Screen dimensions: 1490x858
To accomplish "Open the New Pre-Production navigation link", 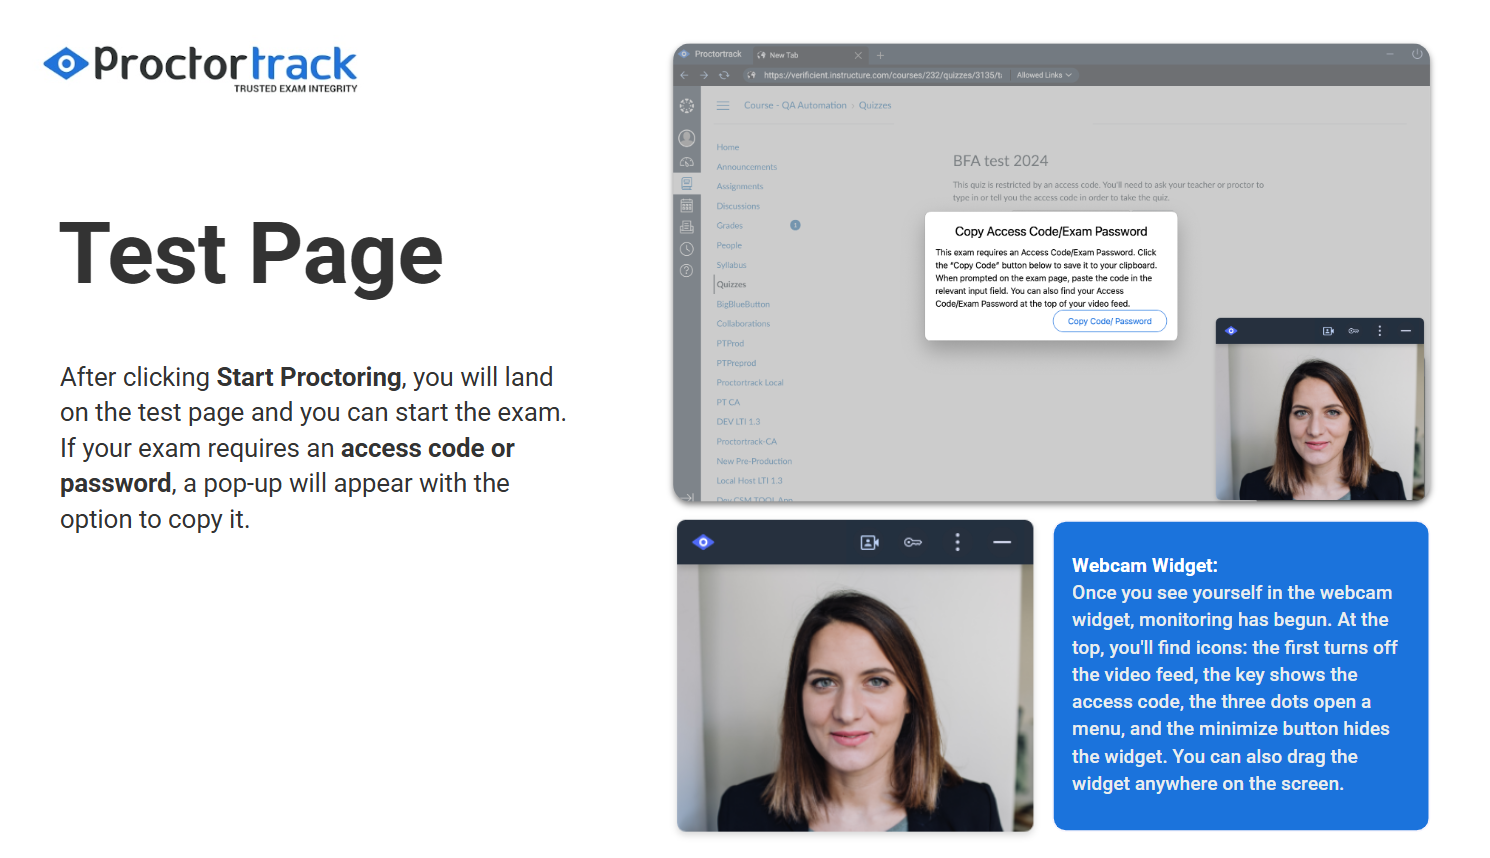I will pyautogui.click(x=754, y=461).
